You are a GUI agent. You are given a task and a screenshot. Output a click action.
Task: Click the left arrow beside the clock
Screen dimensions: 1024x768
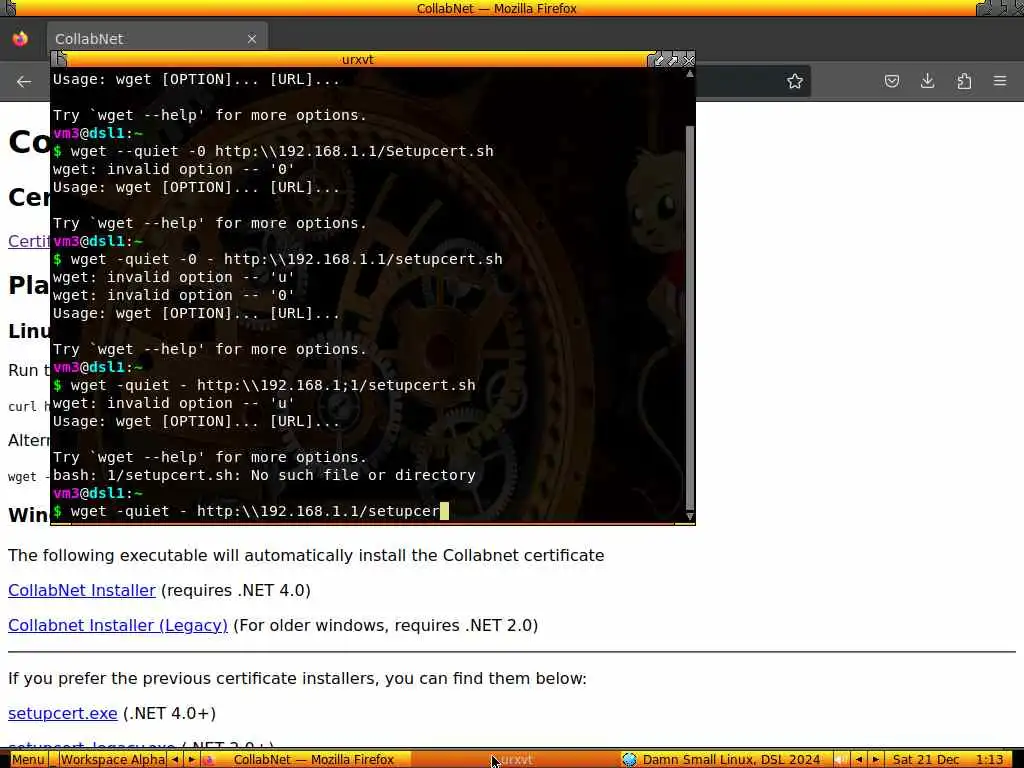tap(859, 760)
